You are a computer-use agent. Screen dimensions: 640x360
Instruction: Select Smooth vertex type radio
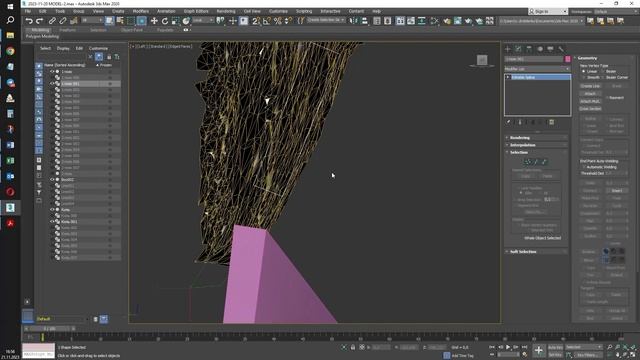584,77
